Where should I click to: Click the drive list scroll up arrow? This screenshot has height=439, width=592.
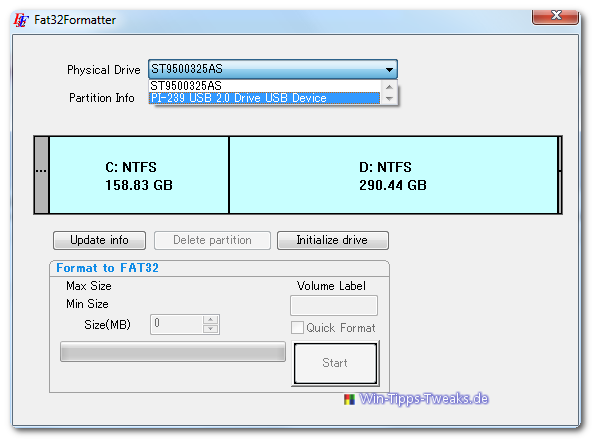click(x=389, y=87)
